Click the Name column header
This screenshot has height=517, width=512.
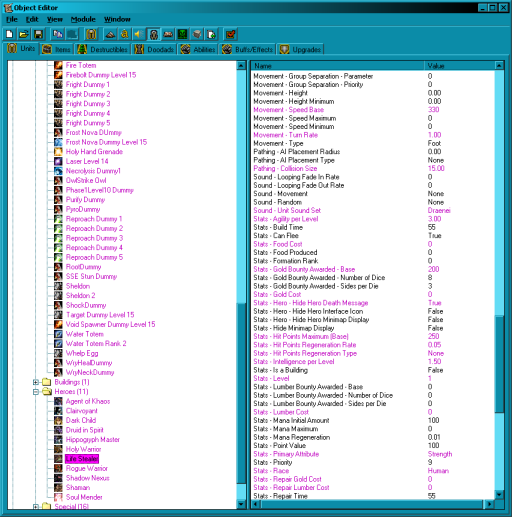click(x=337, y=66)
